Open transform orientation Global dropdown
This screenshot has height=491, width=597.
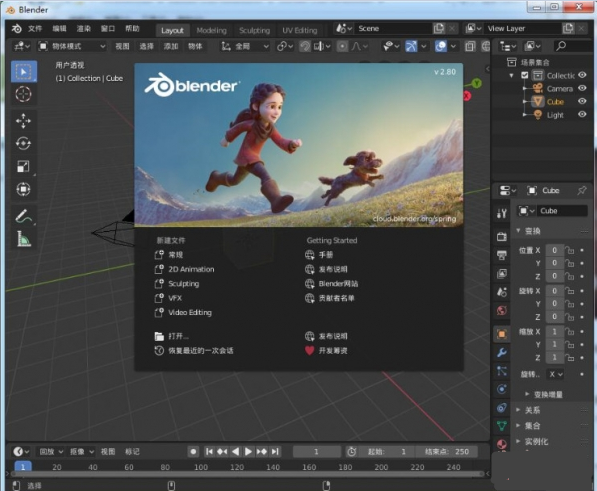pos(245,46)
